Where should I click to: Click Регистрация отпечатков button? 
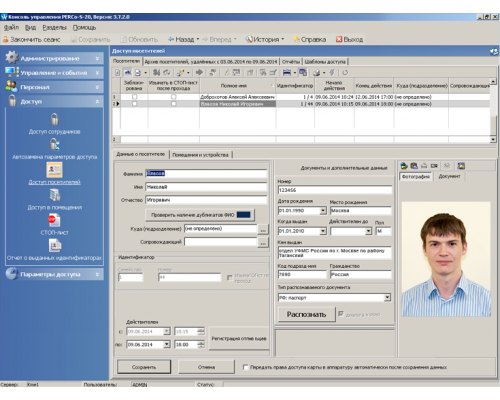(239, 339)
